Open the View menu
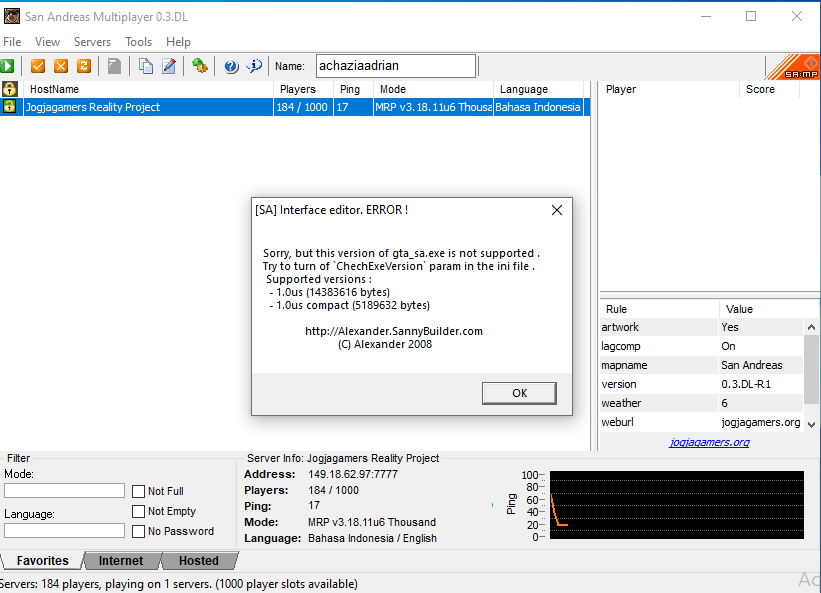Screen dimensions: 821x593 pos(47,42)
